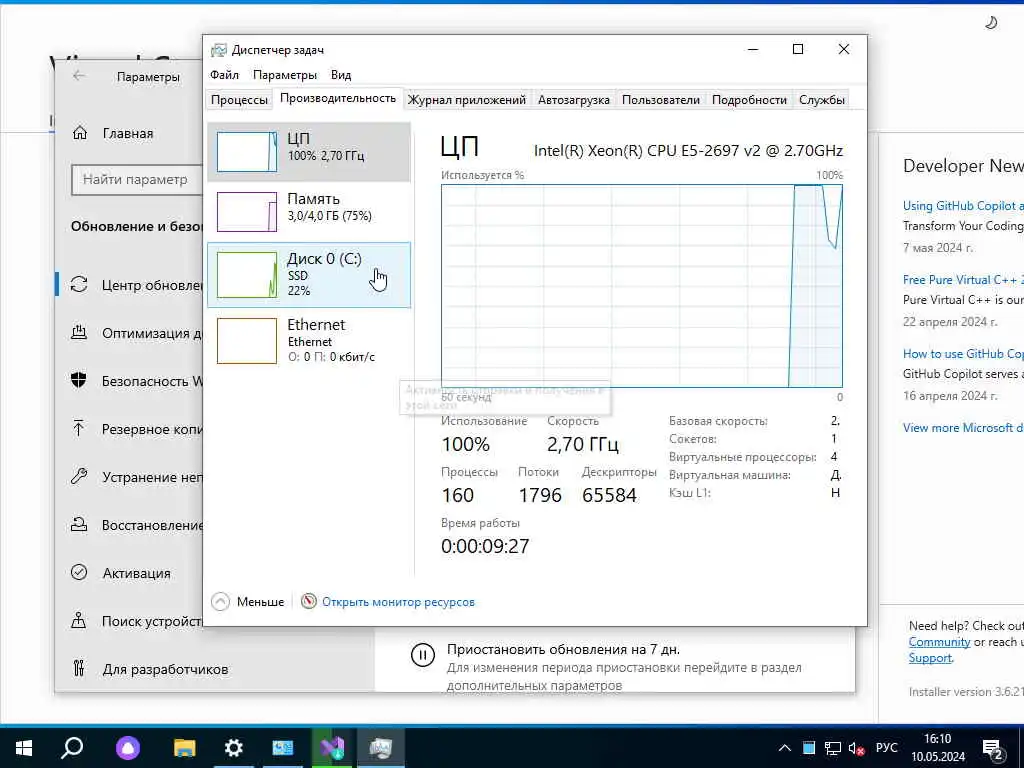Click the Устранение неполадок wrench icon
This screenshot has width=1024, height=768.
pos(79,476)
